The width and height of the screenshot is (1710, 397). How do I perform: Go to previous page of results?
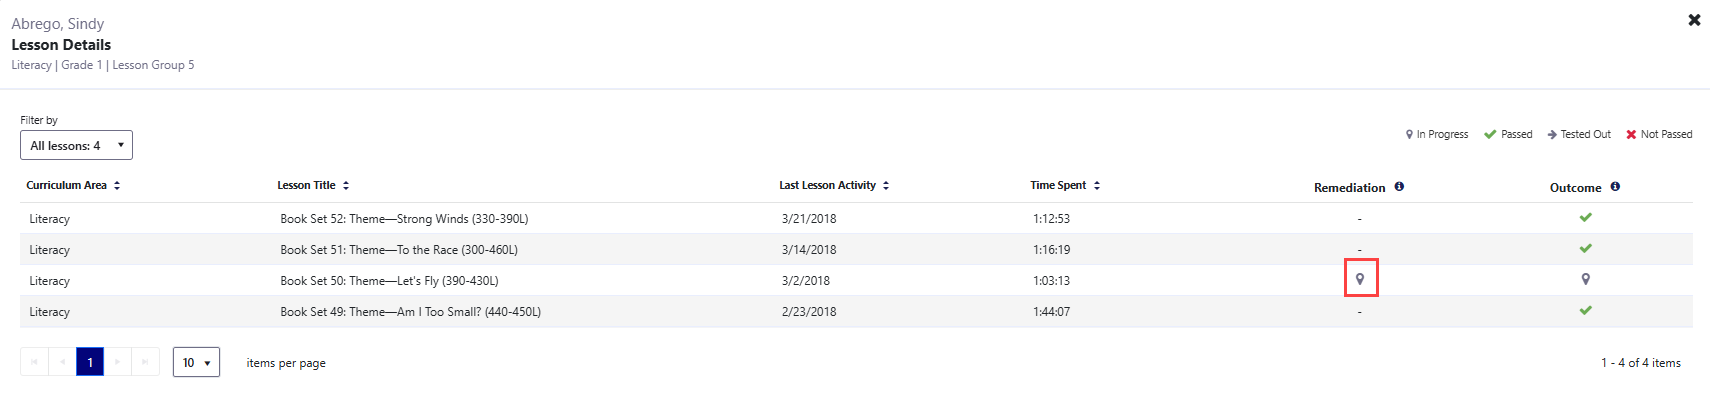(62, 362)
